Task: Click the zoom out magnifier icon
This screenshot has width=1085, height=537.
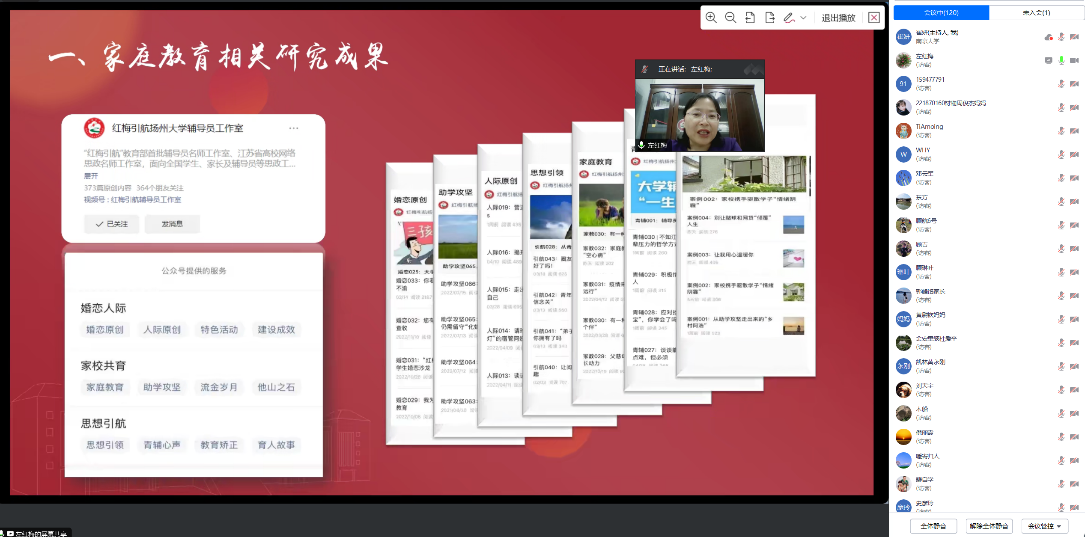Action: 730,17
